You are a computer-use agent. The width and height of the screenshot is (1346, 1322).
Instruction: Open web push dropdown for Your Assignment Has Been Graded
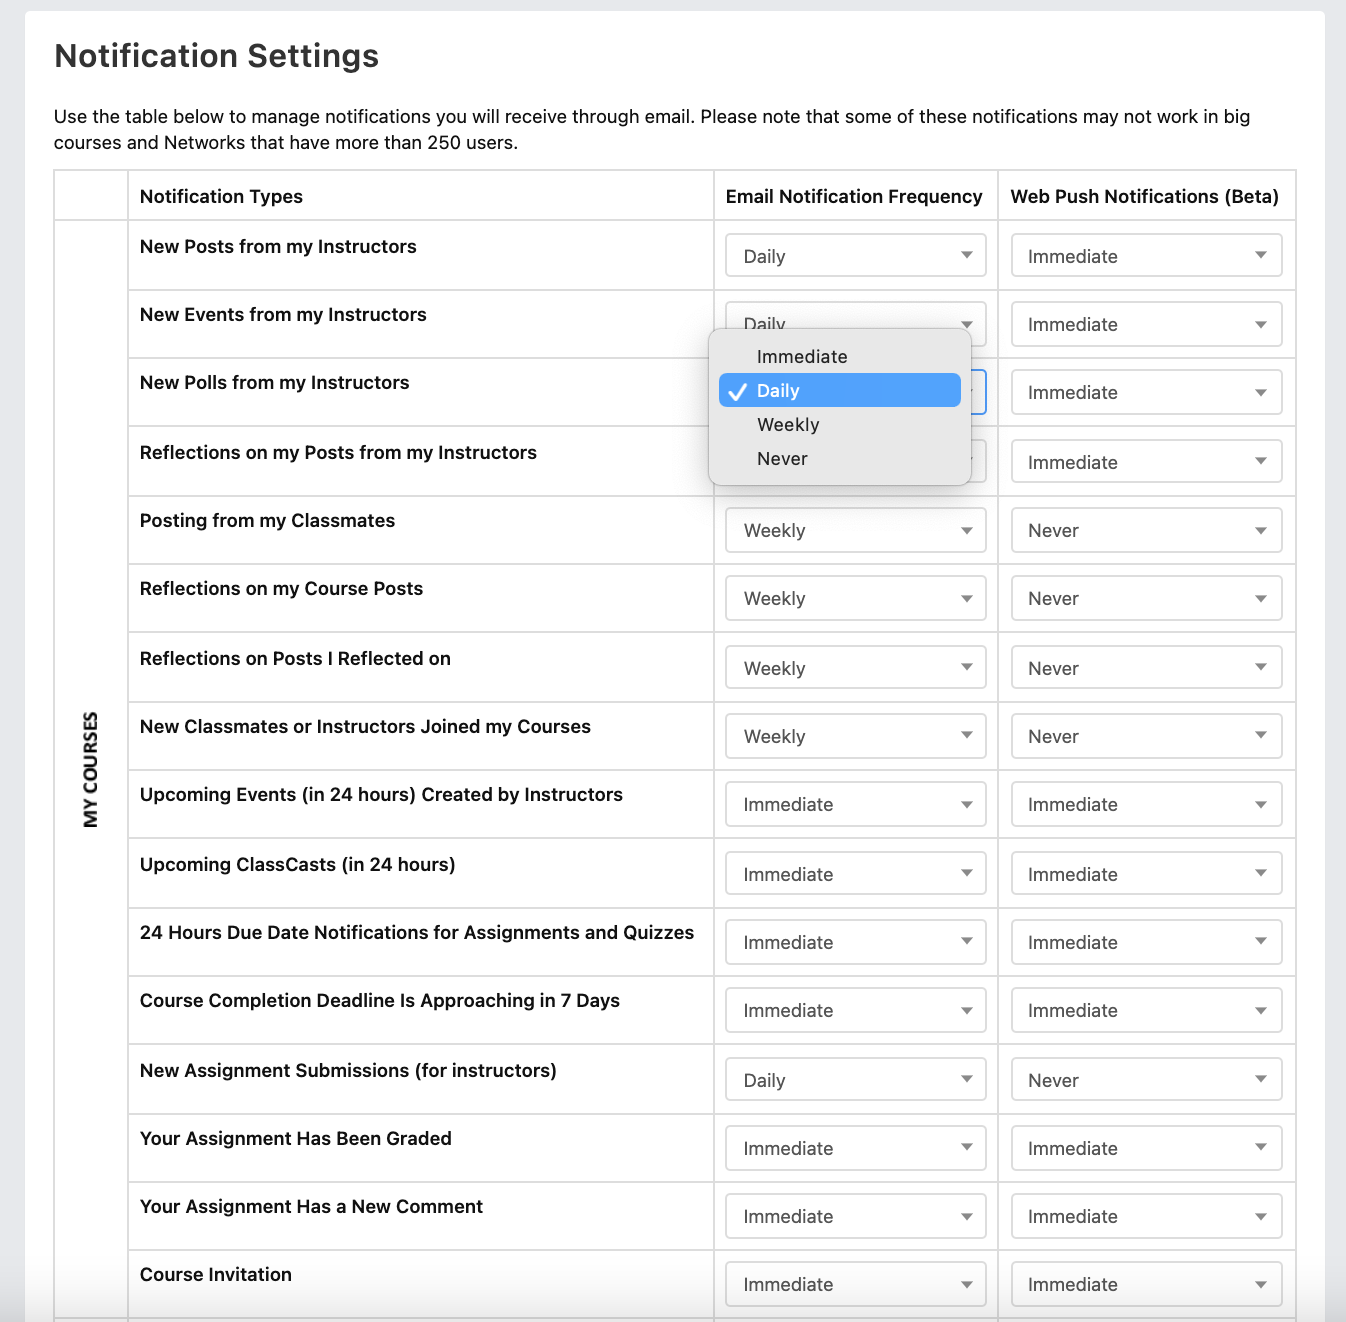[x=1146, y=1148]
